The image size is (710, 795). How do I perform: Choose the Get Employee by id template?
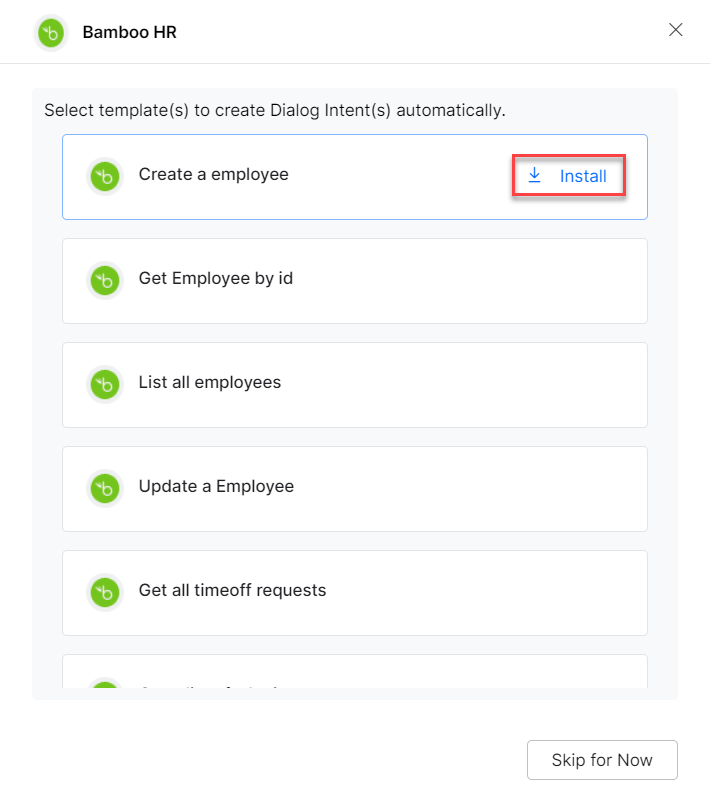[x=215, y=278]
